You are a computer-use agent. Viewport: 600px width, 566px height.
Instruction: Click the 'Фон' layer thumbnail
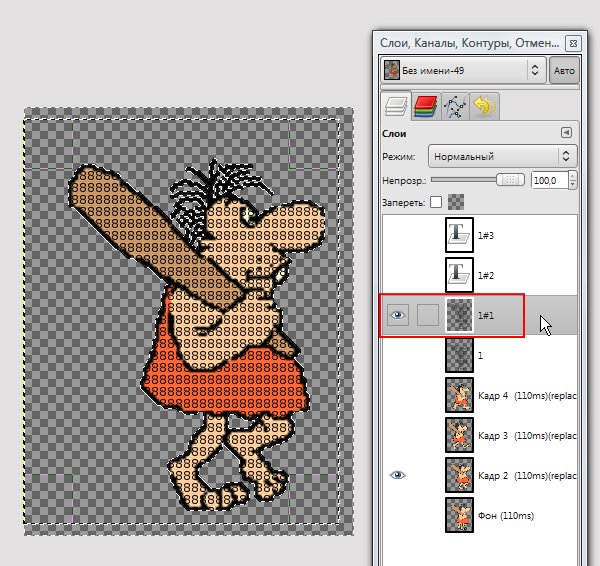pos(459,515)
